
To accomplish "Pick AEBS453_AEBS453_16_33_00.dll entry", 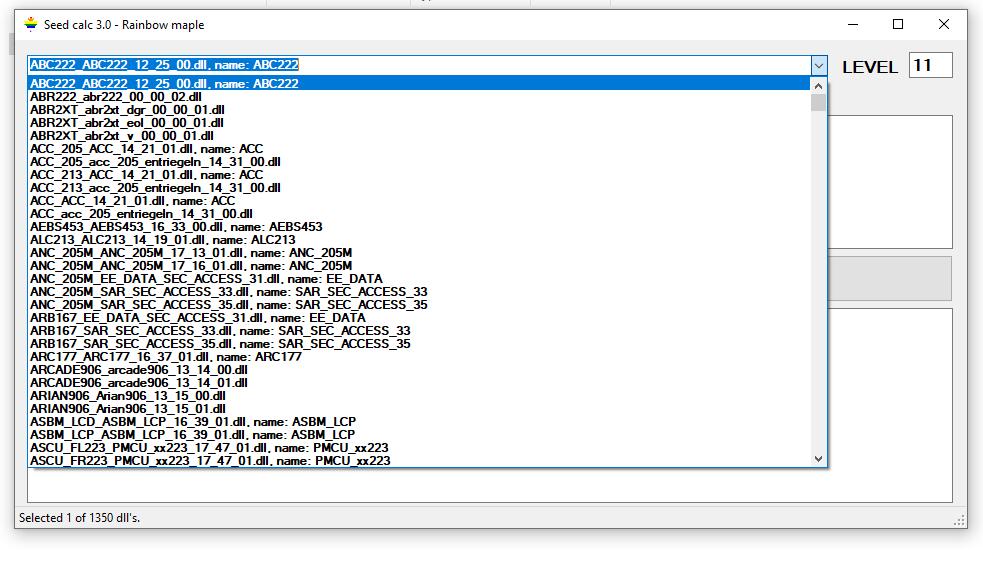I will [x=176, y=227].
